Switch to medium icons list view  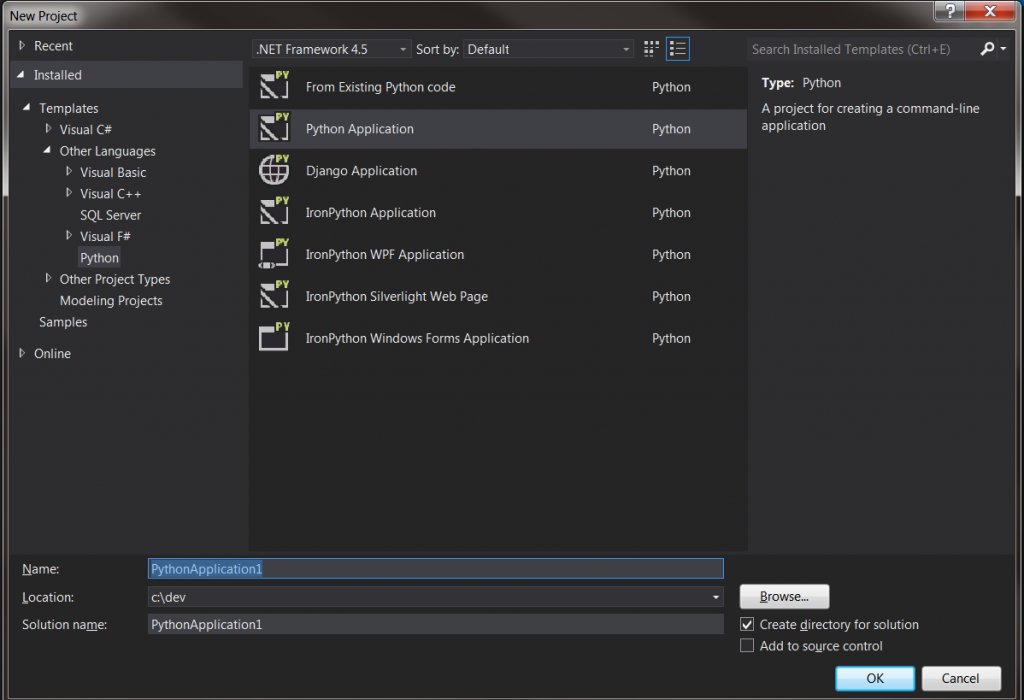(678, 49)
